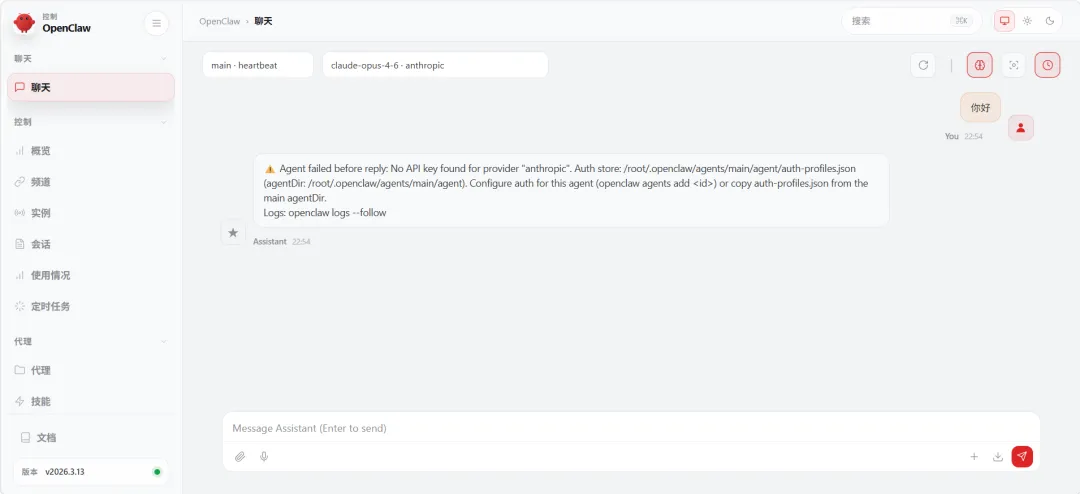Viewport: 1080px width, 494px height.
Task: Open 实例 instances in sidebar
Action: tap(91, 213)
